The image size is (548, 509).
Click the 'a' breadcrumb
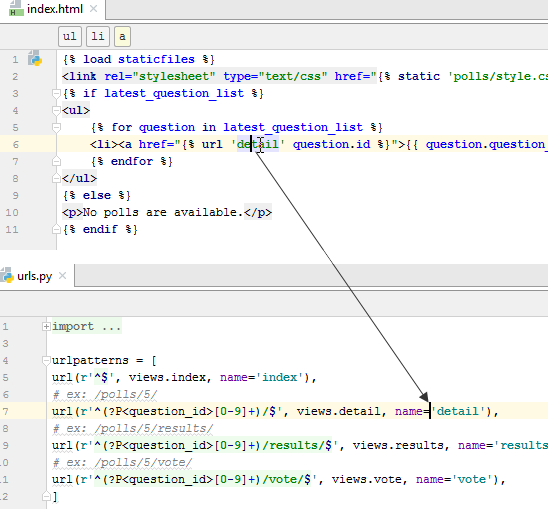pos(122,36)
